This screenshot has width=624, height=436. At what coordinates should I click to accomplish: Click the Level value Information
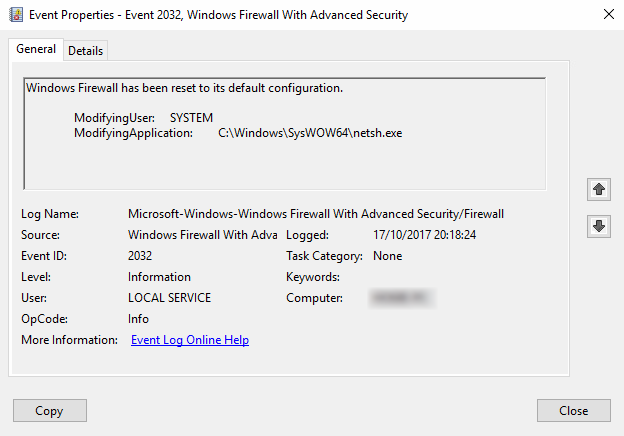click(159, 277)
